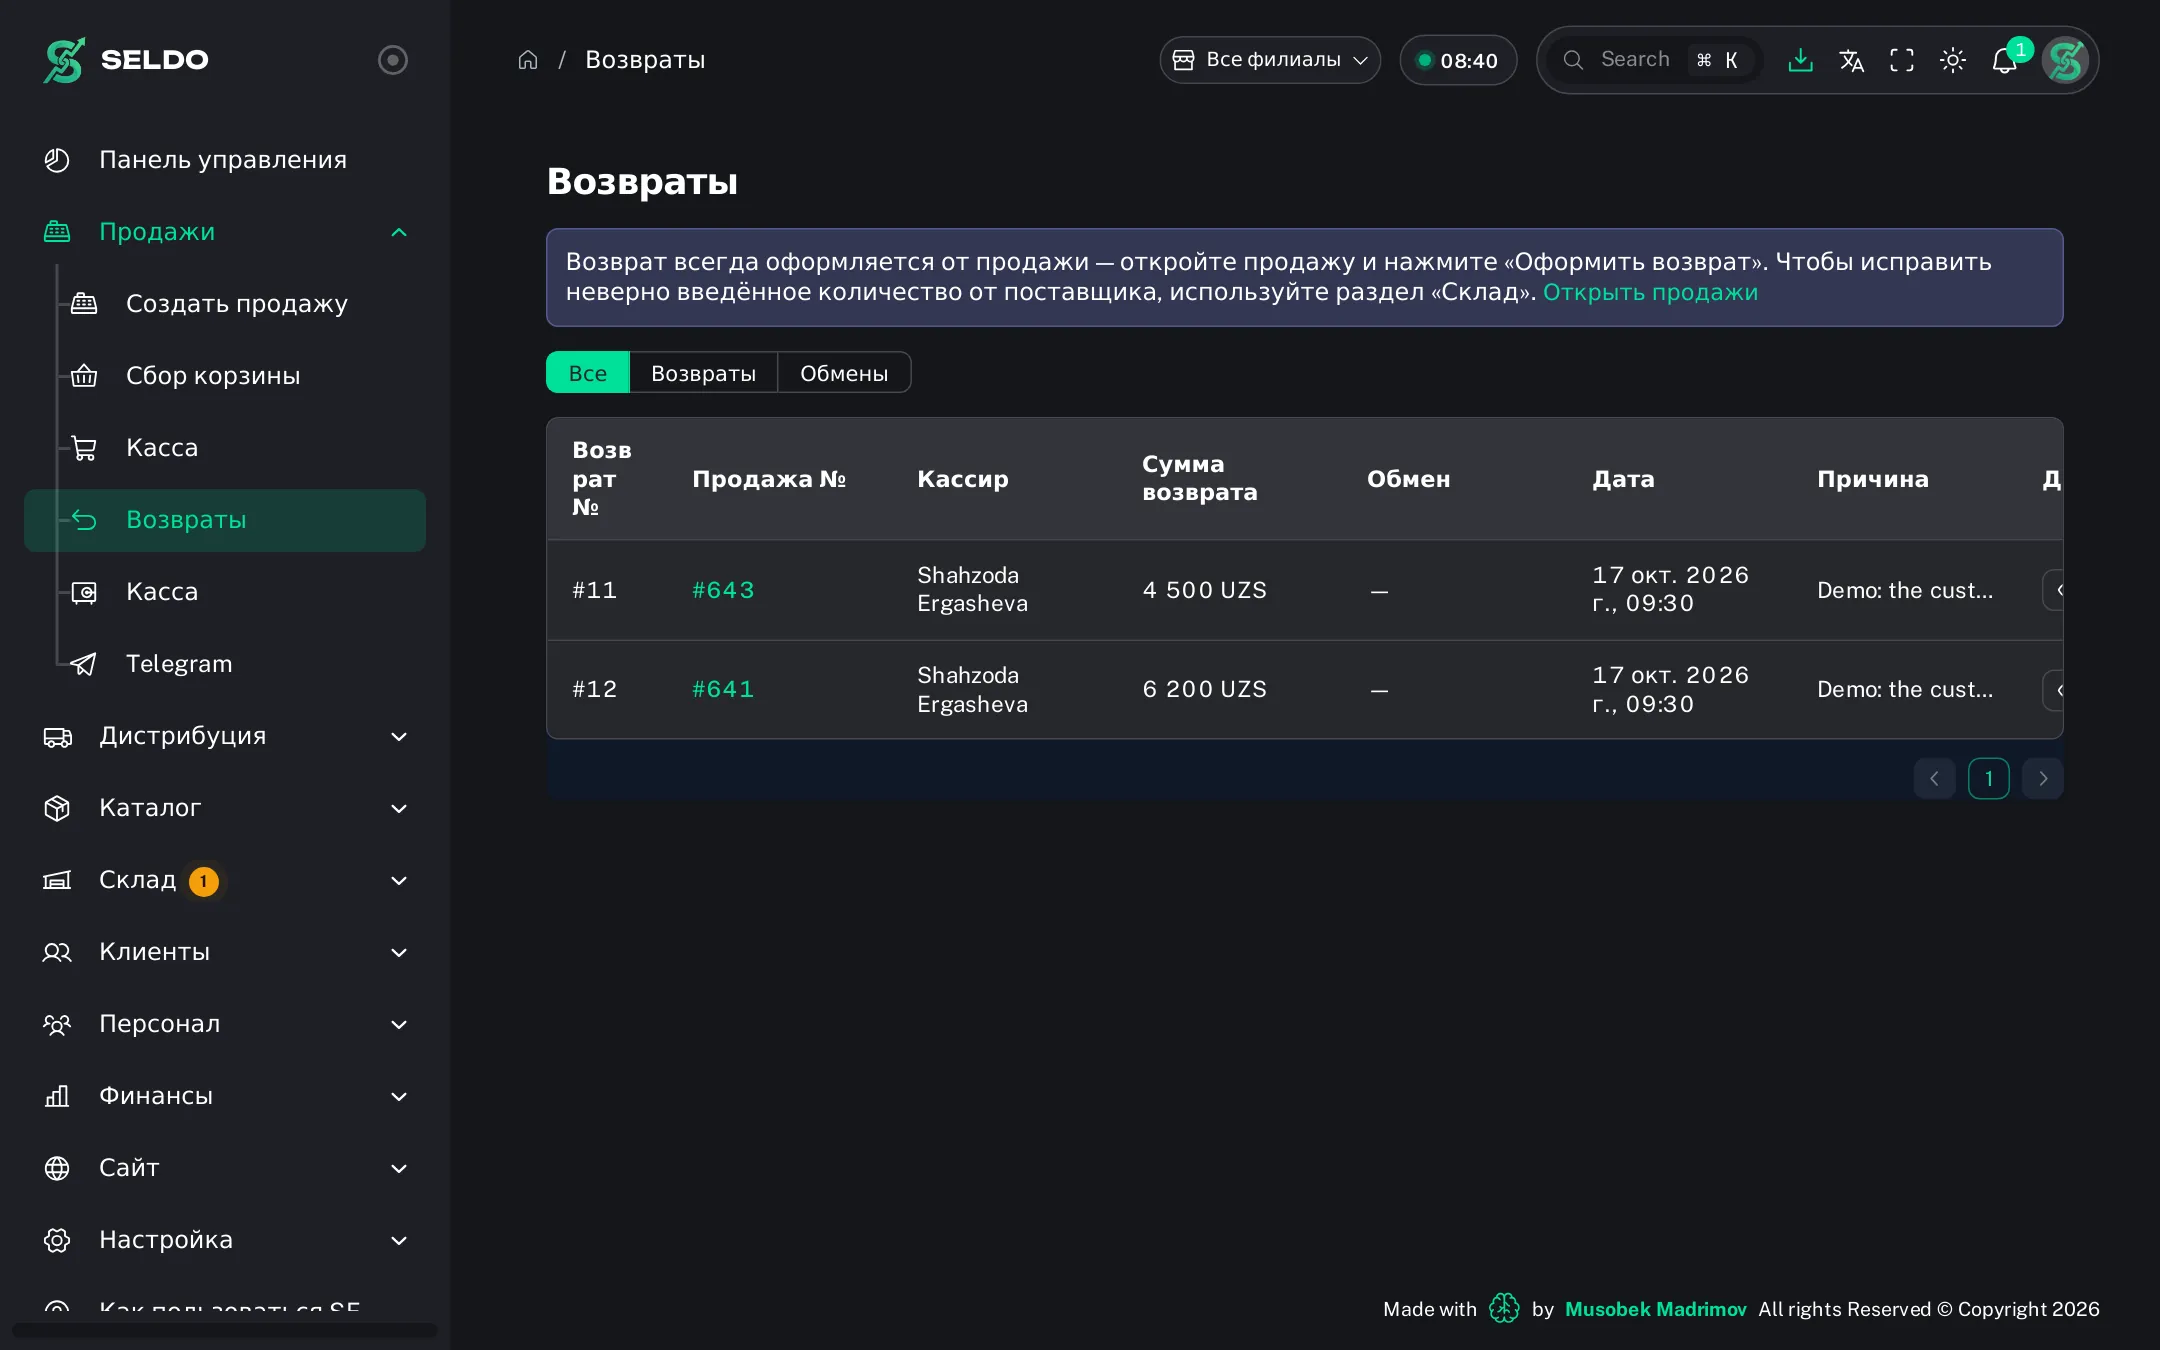
Task: Open sale #643 link
Action: pyautogui.click(x=723, y=590)
